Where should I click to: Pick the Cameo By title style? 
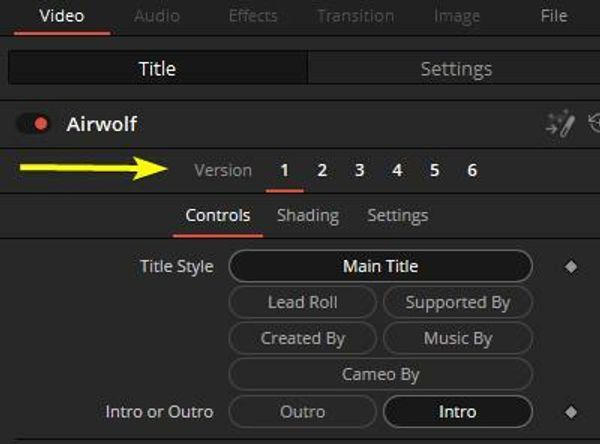pos(381,374)
